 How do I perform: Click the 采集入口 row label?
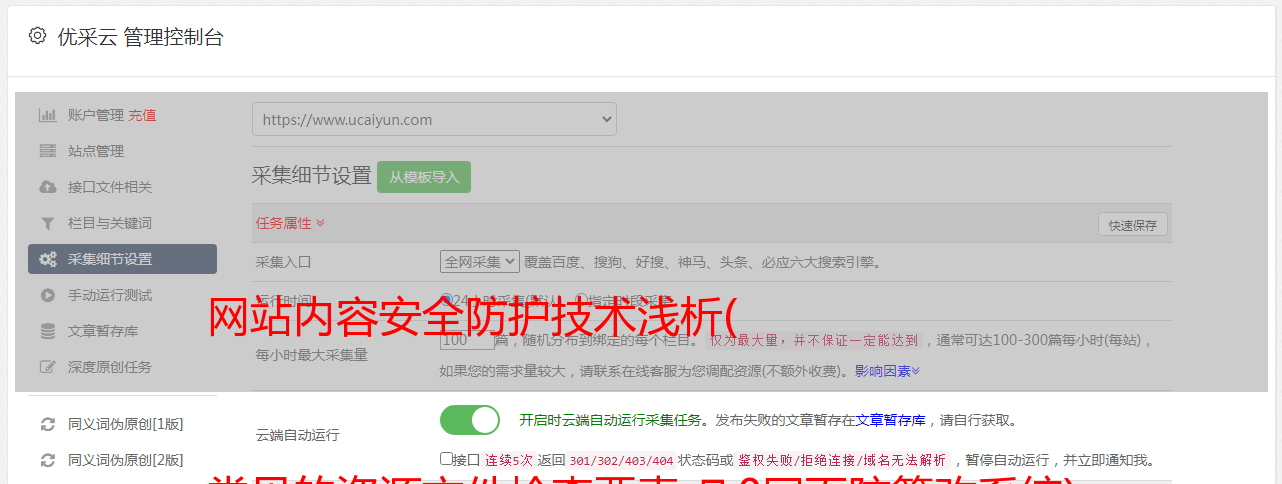tap(284, 262)
